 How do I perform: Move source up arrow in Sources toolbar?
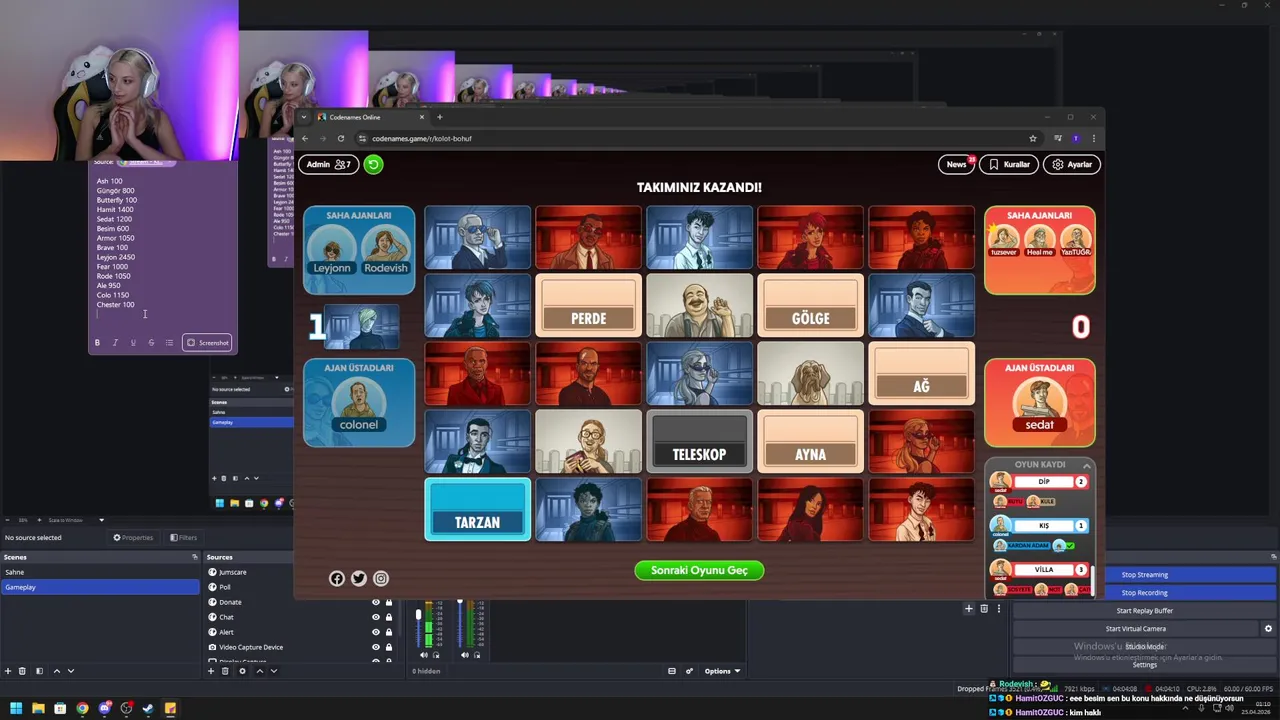[259, 671]
